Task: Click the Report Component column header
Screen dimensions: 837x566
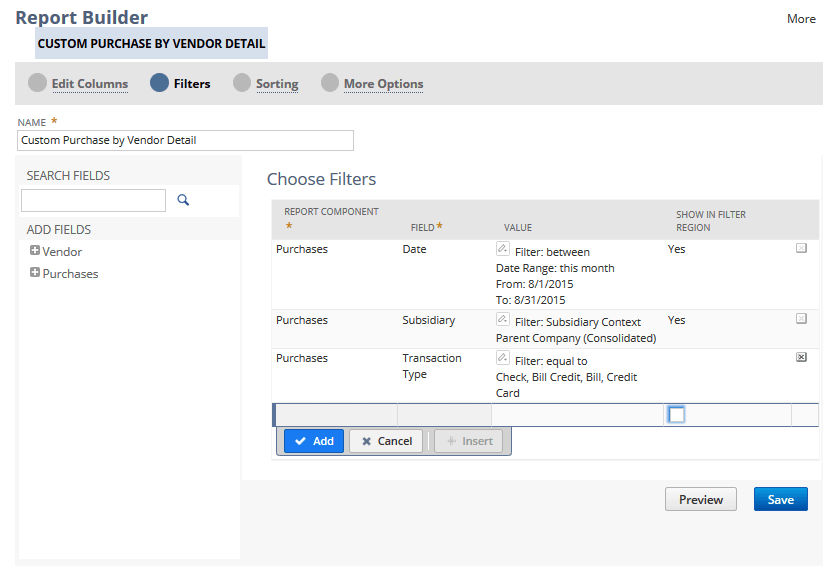Action: [331, 212]
